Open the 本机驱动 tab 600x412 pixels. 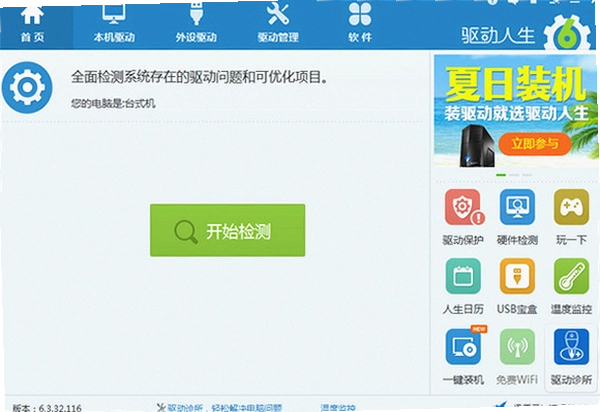[114, 25]
